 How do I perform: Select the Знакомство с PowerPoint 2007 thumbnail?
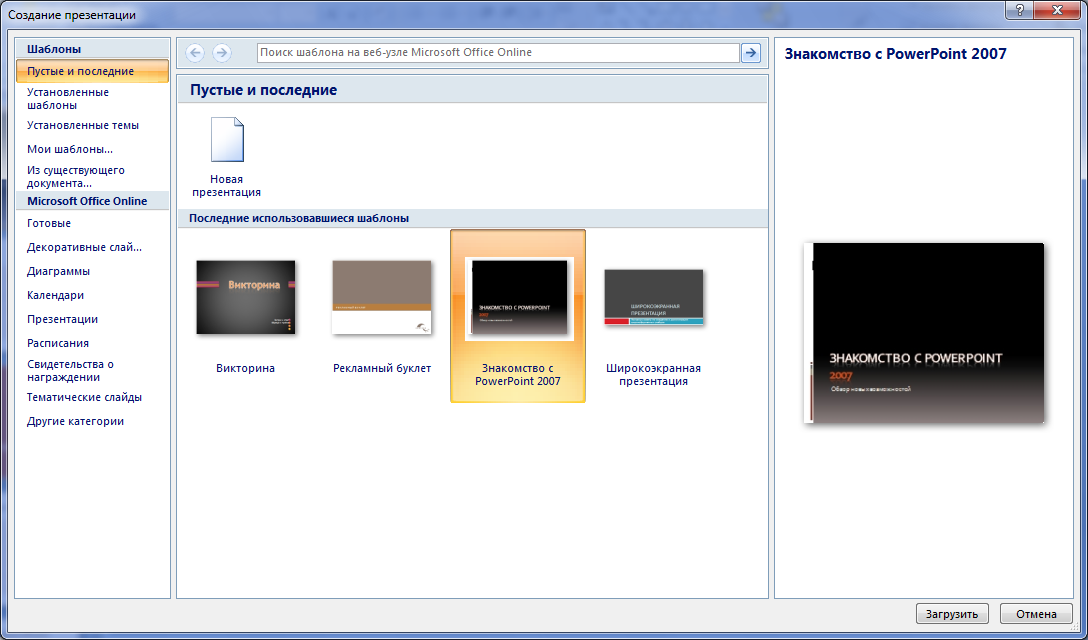519,298
